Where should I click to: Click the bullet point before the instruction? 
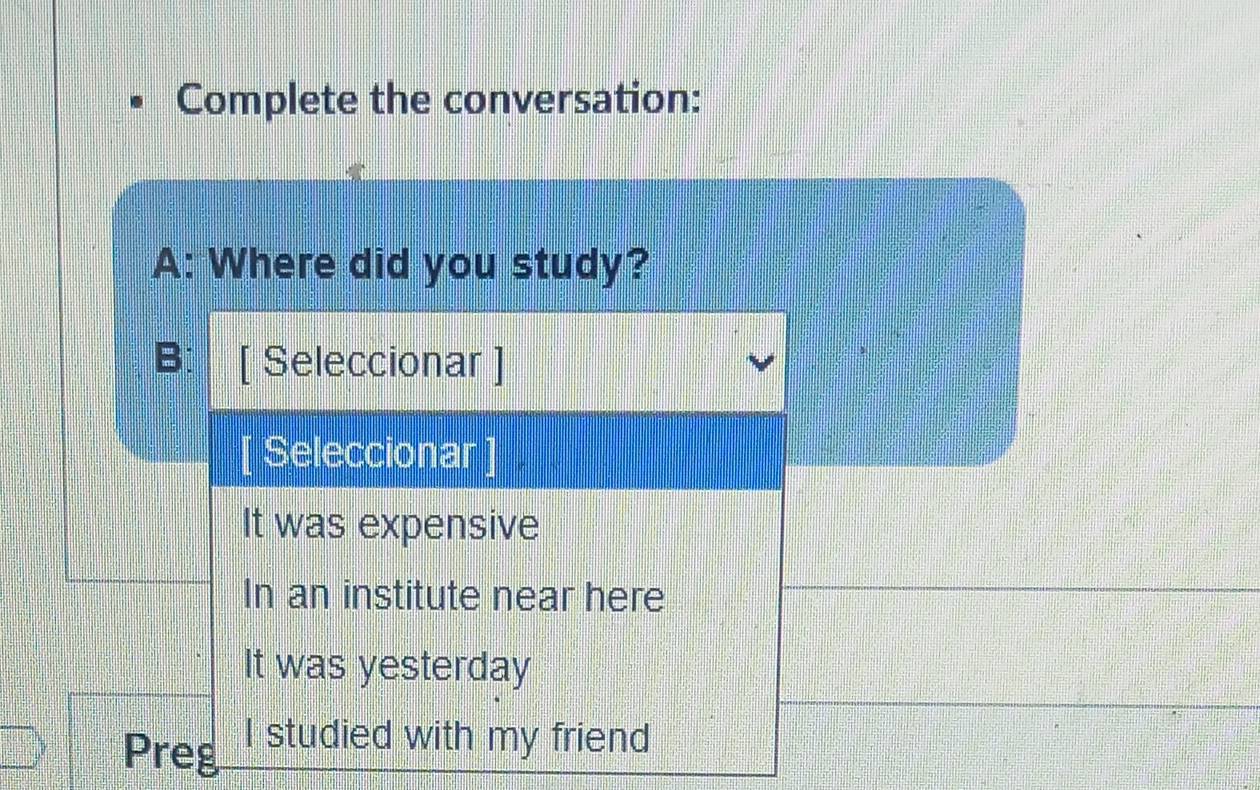[141, 103]
